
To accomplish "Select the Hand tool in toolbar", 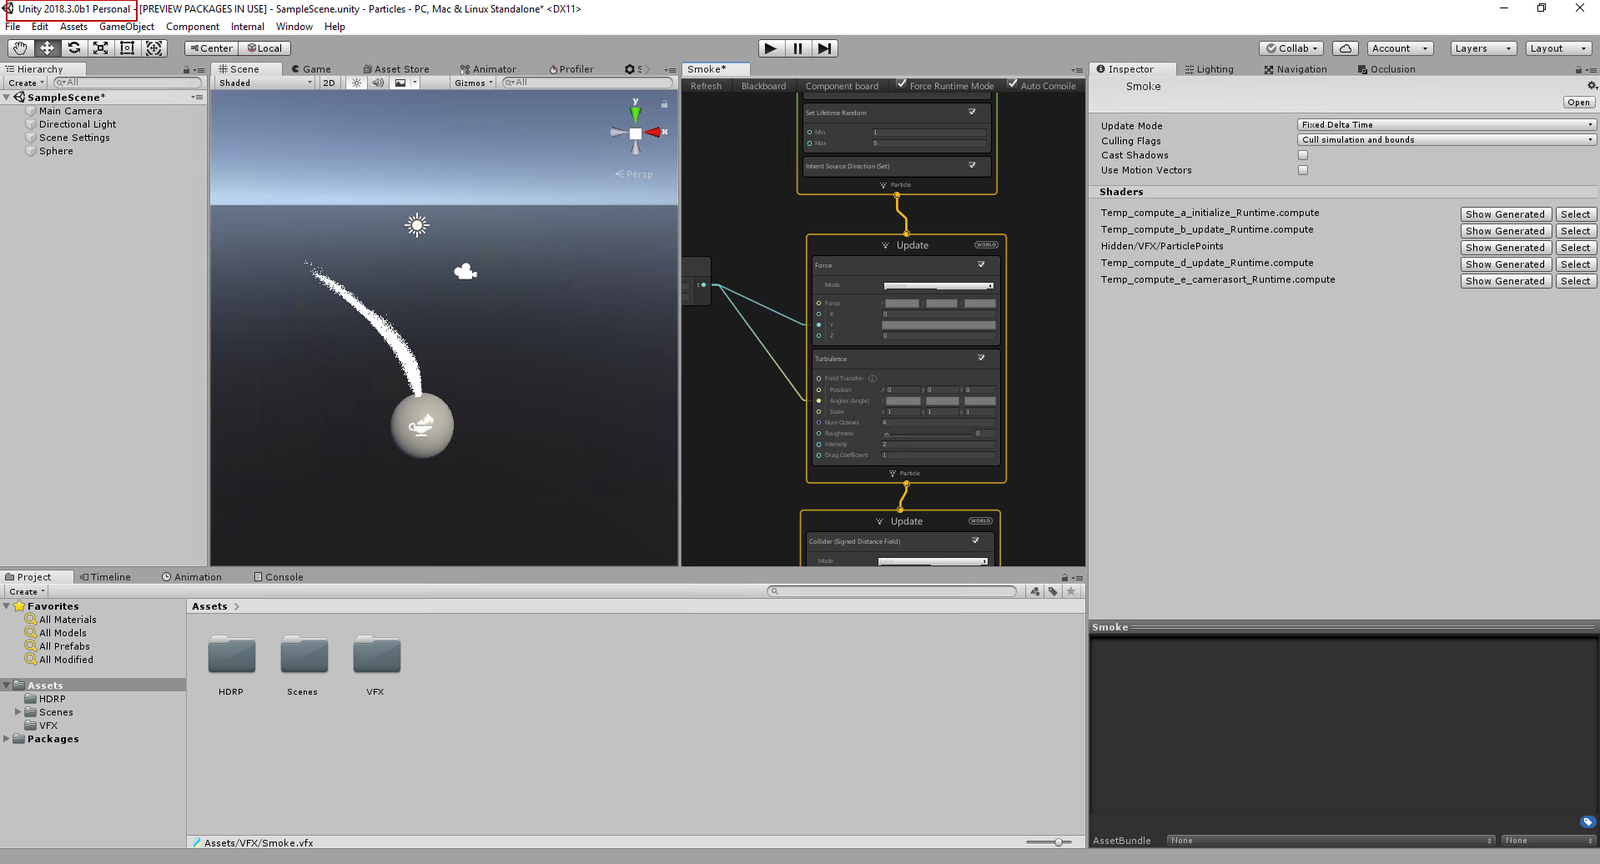I will tap(20, 48).
